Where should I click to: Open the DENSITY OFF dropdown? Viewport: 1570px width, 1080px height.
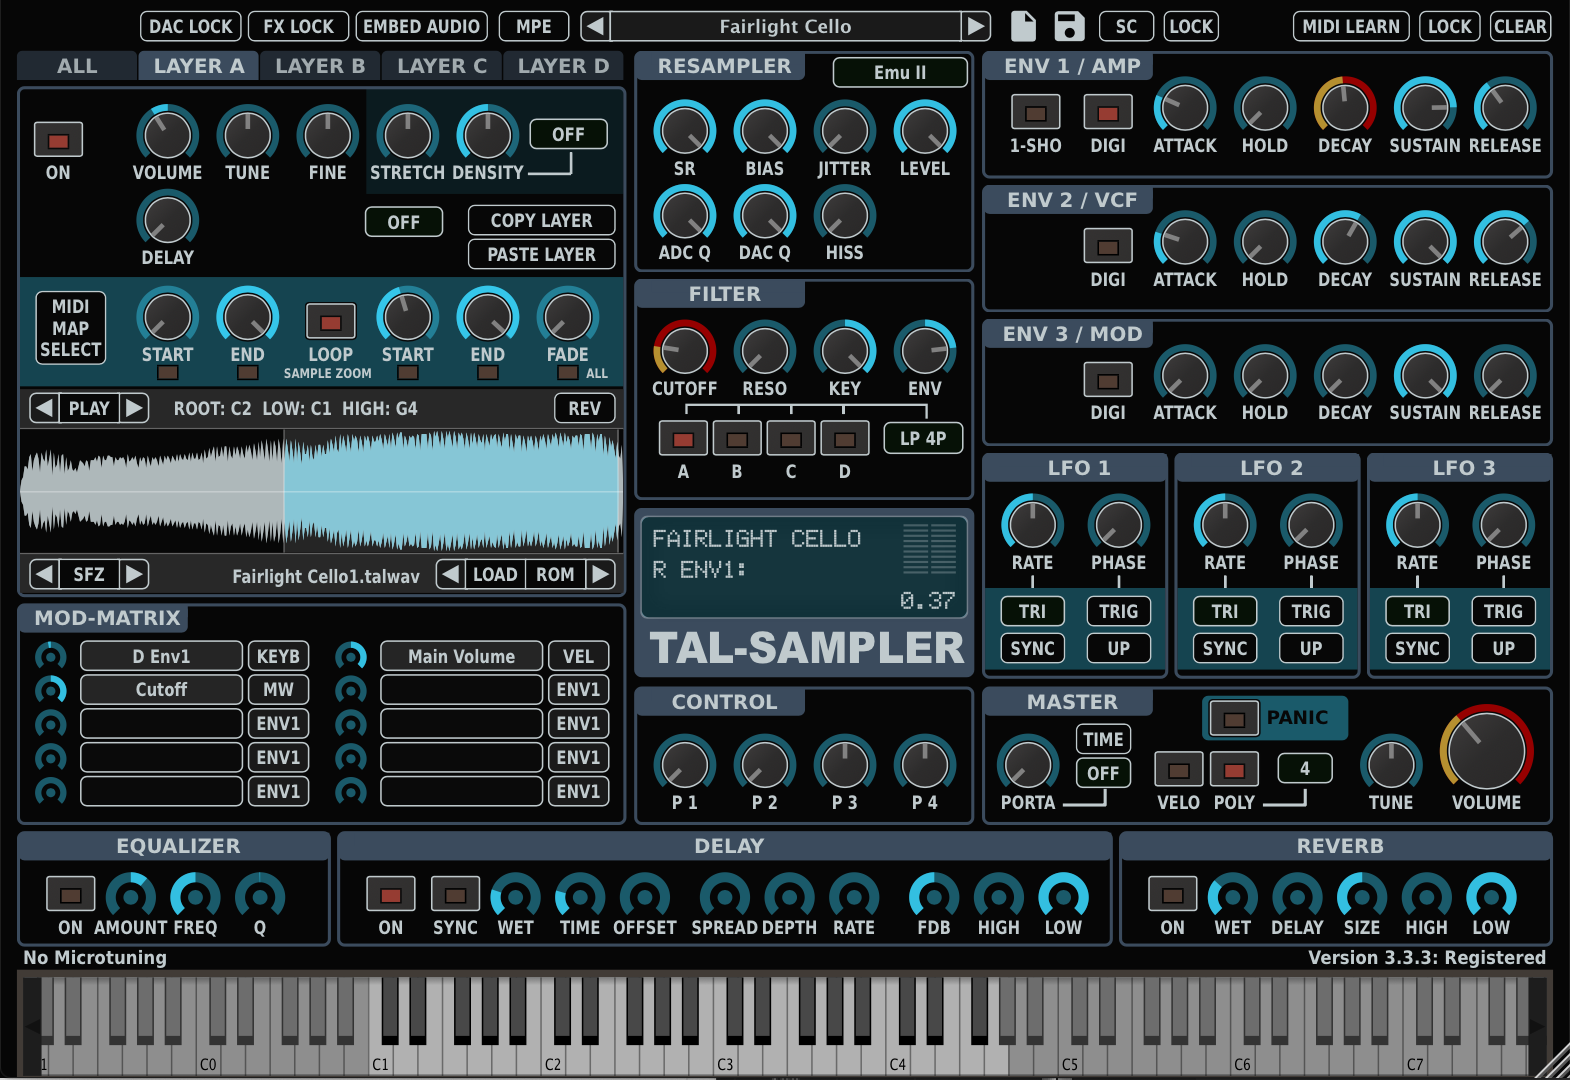point(568,134)
